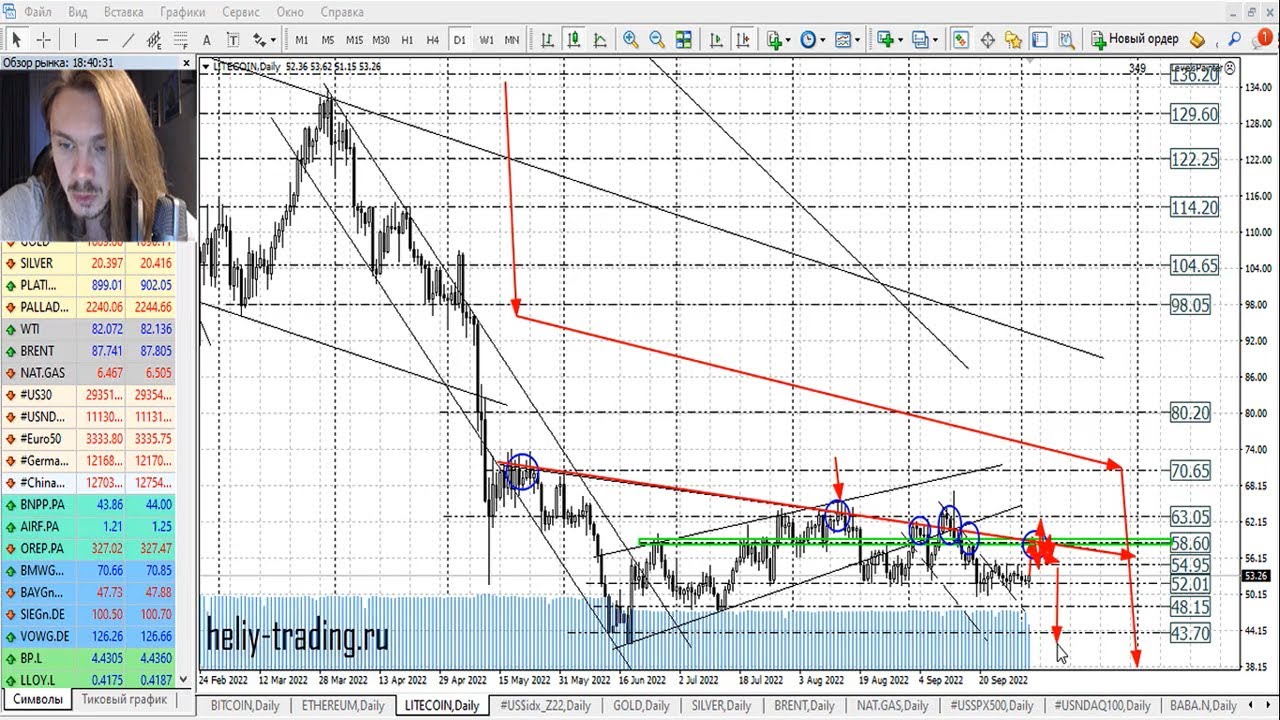This screenshot has height=720, width=1280.
Task: Toggle the Market Watch window
Action: click(960, 40)
